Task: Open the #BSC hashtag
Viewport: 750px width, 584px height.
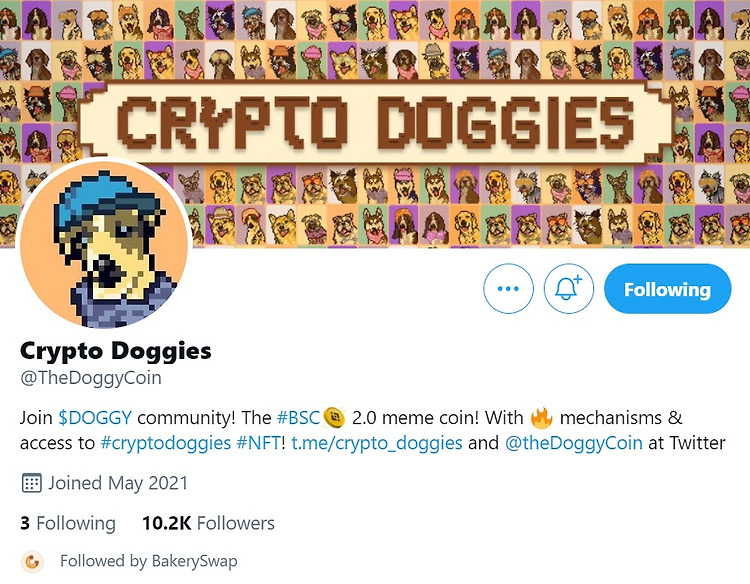Action: coord(298,418)
